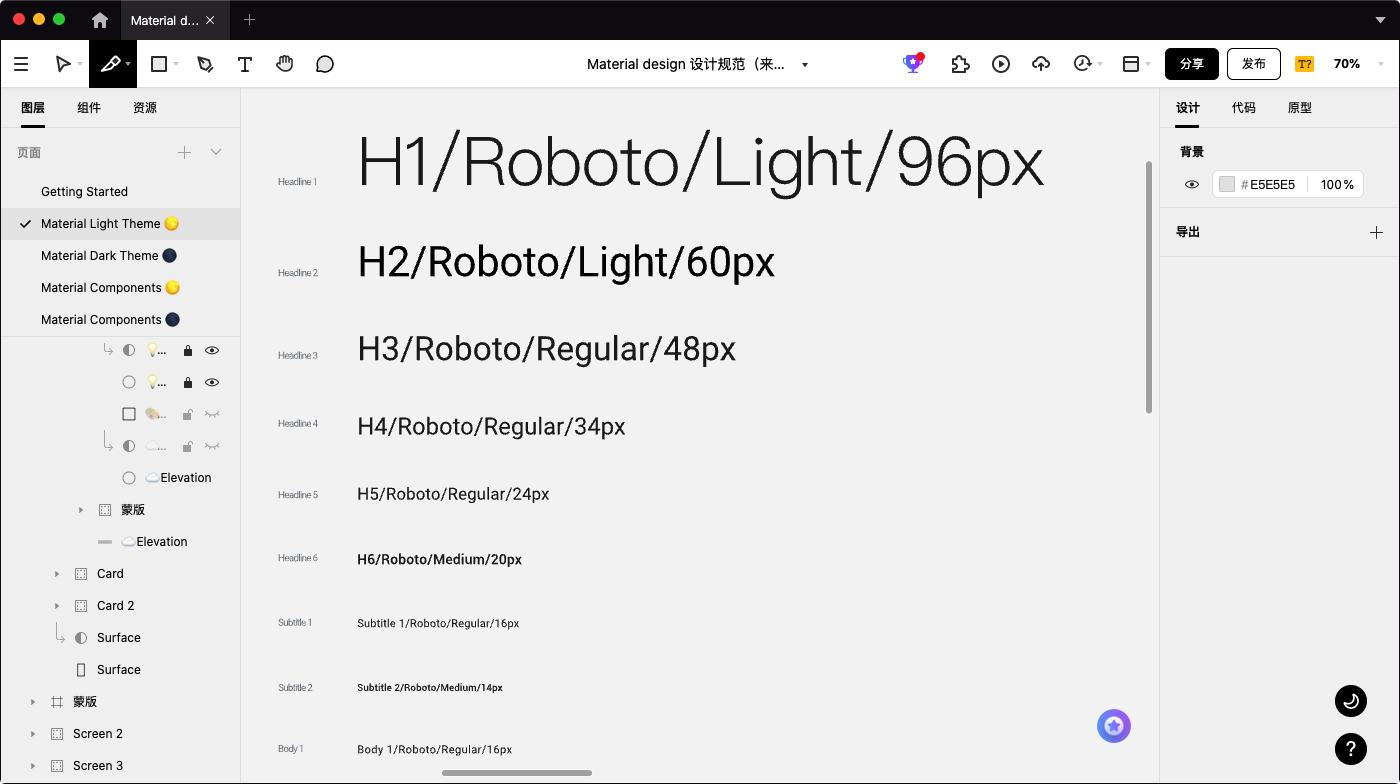
Task: Open Move tool options arrow
Action: pyautogui.click(x=80, y=64)
